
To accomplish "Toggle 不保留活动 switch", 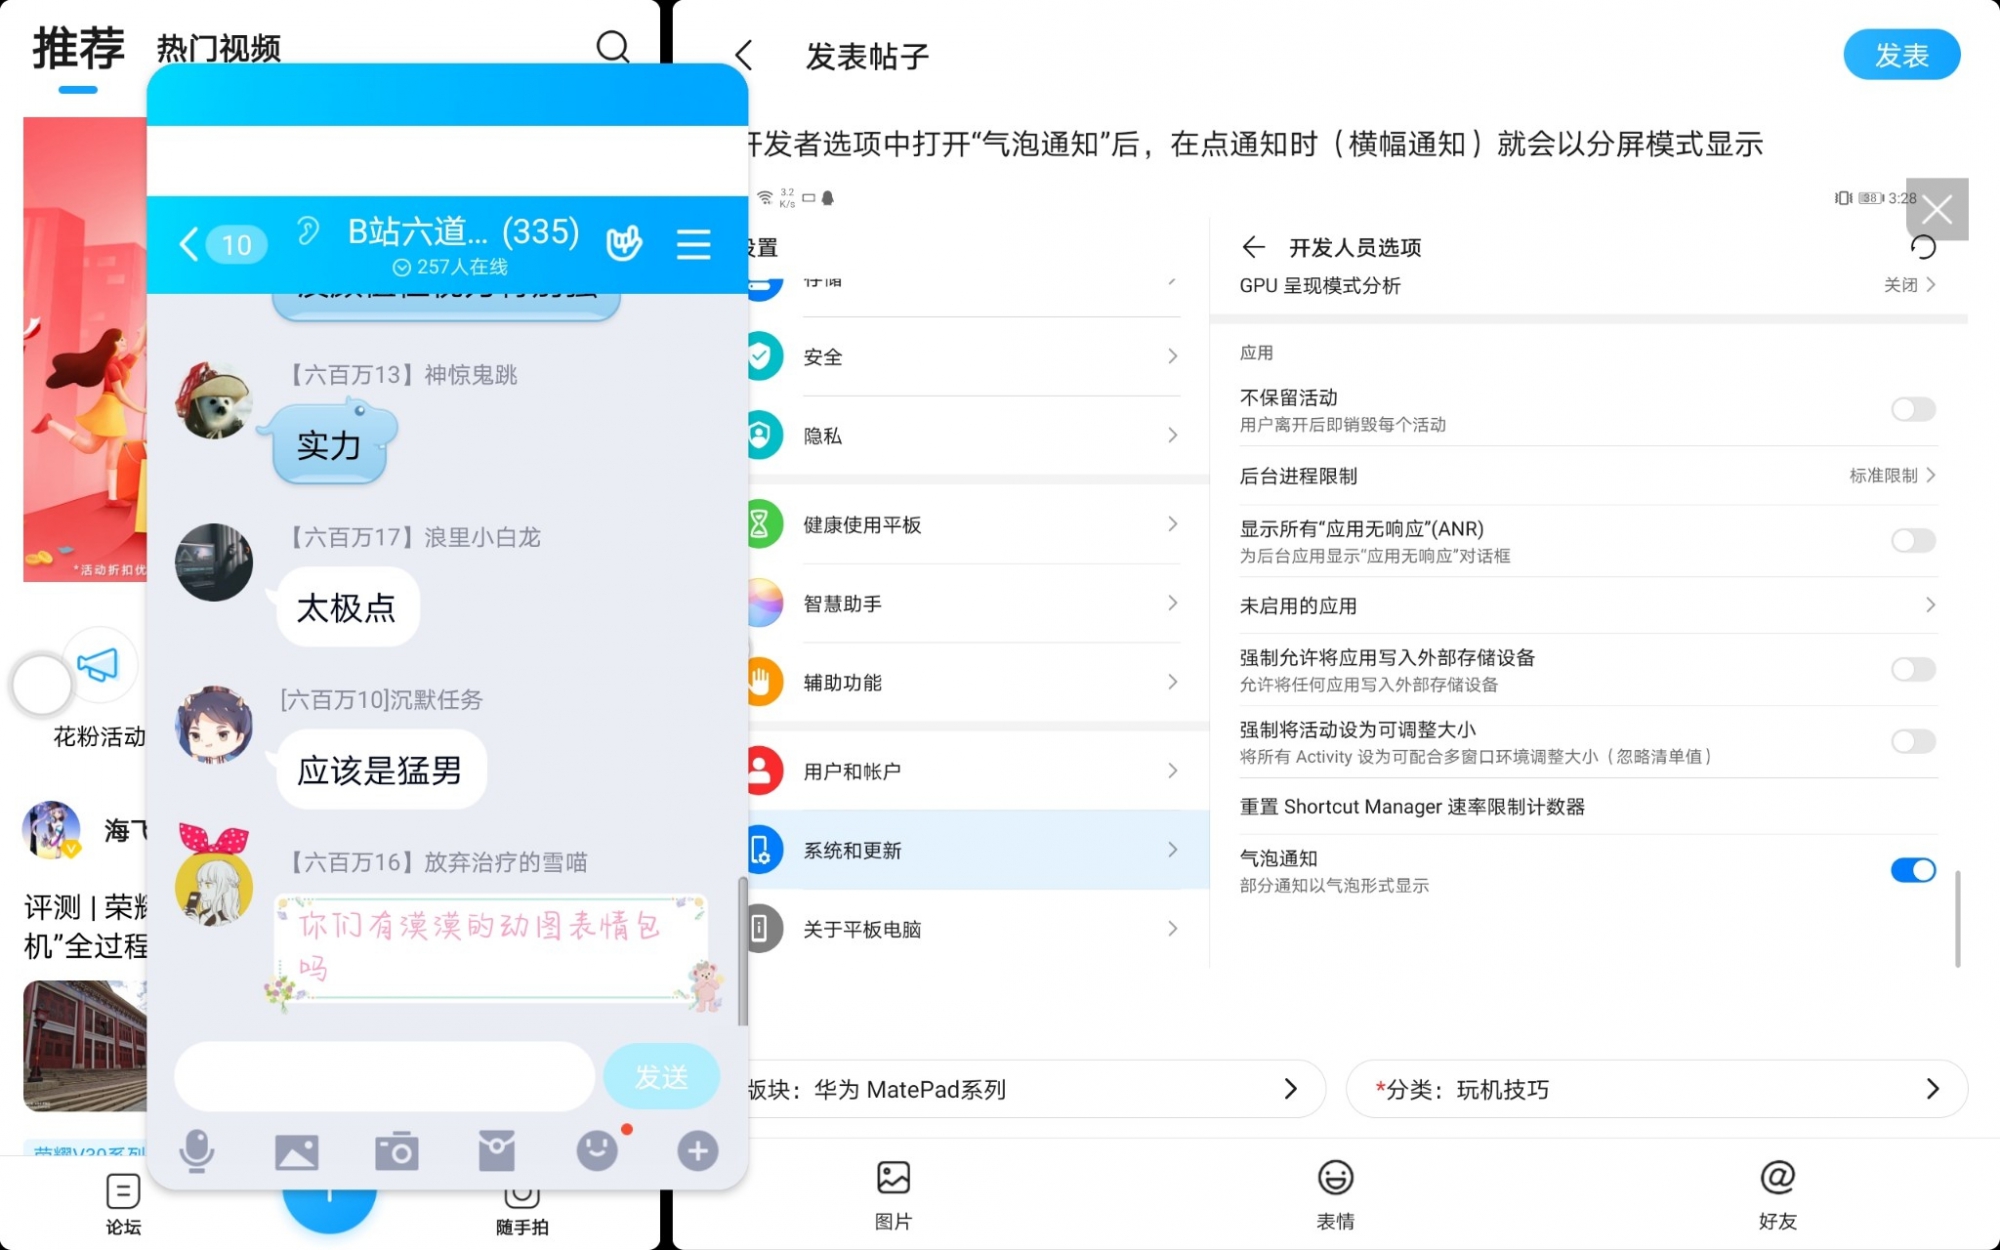I will 1913,409.
